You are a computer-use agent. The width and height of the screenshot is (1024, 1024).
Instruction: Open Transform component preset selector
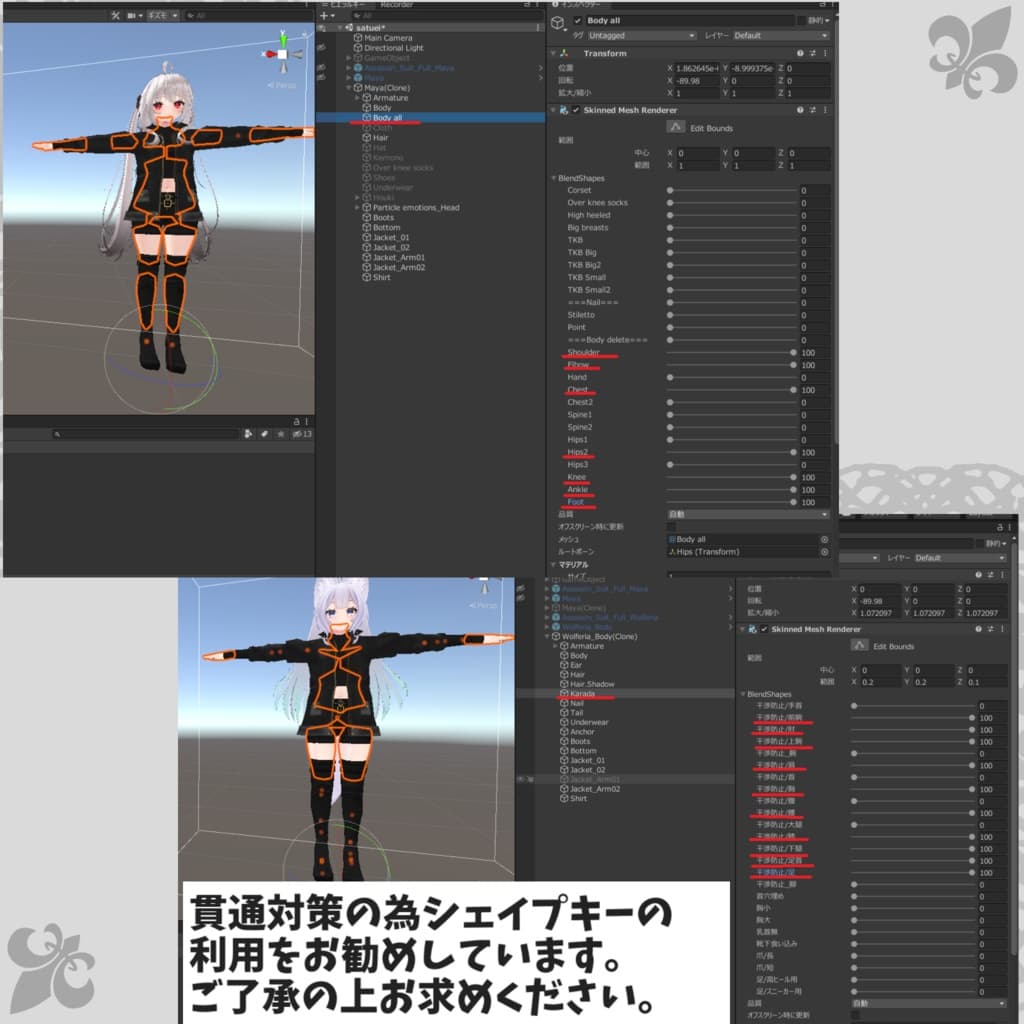pyautogui.click(x=812, y=54)
